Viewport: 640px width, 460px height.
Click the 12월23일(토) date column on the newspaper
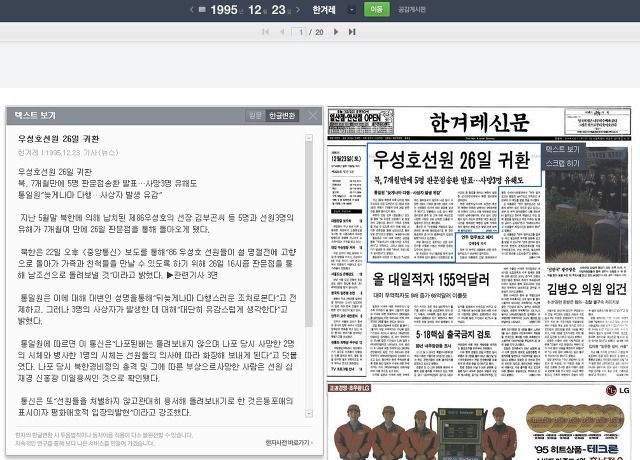(346, 158)
